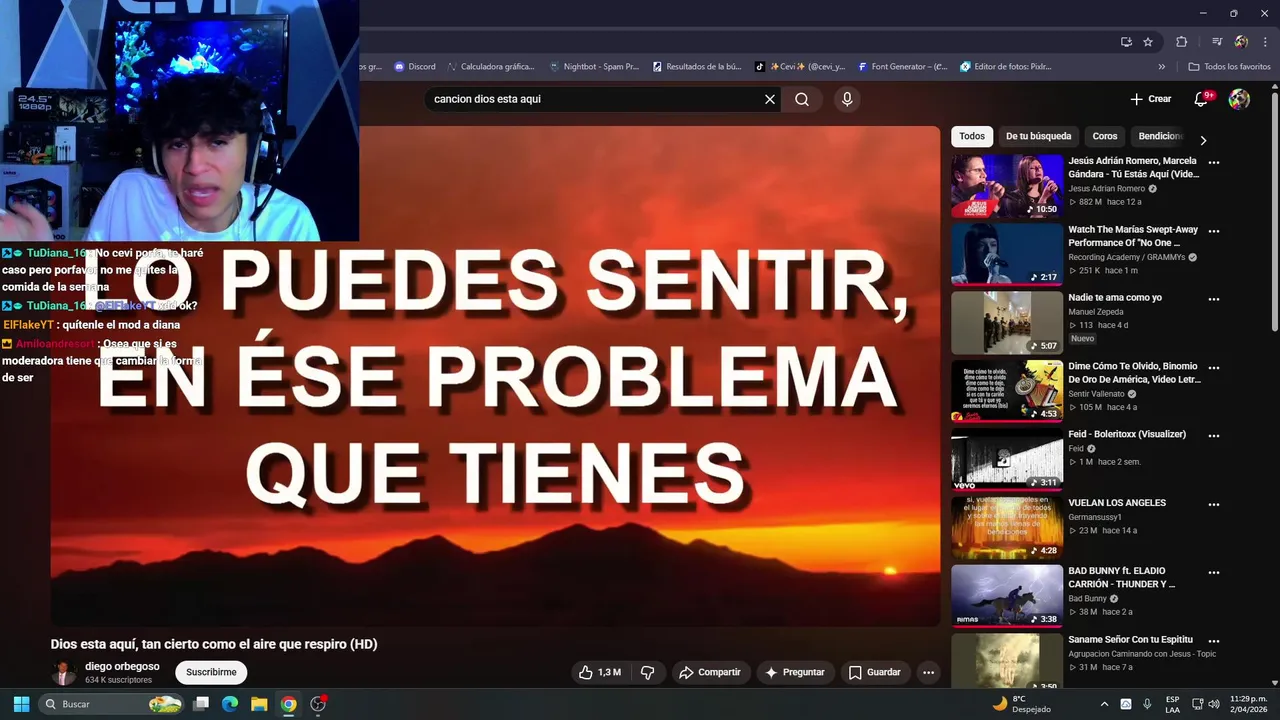
Task: Click the YouTube page vertical scrollbar
Action: point(1275,210)
